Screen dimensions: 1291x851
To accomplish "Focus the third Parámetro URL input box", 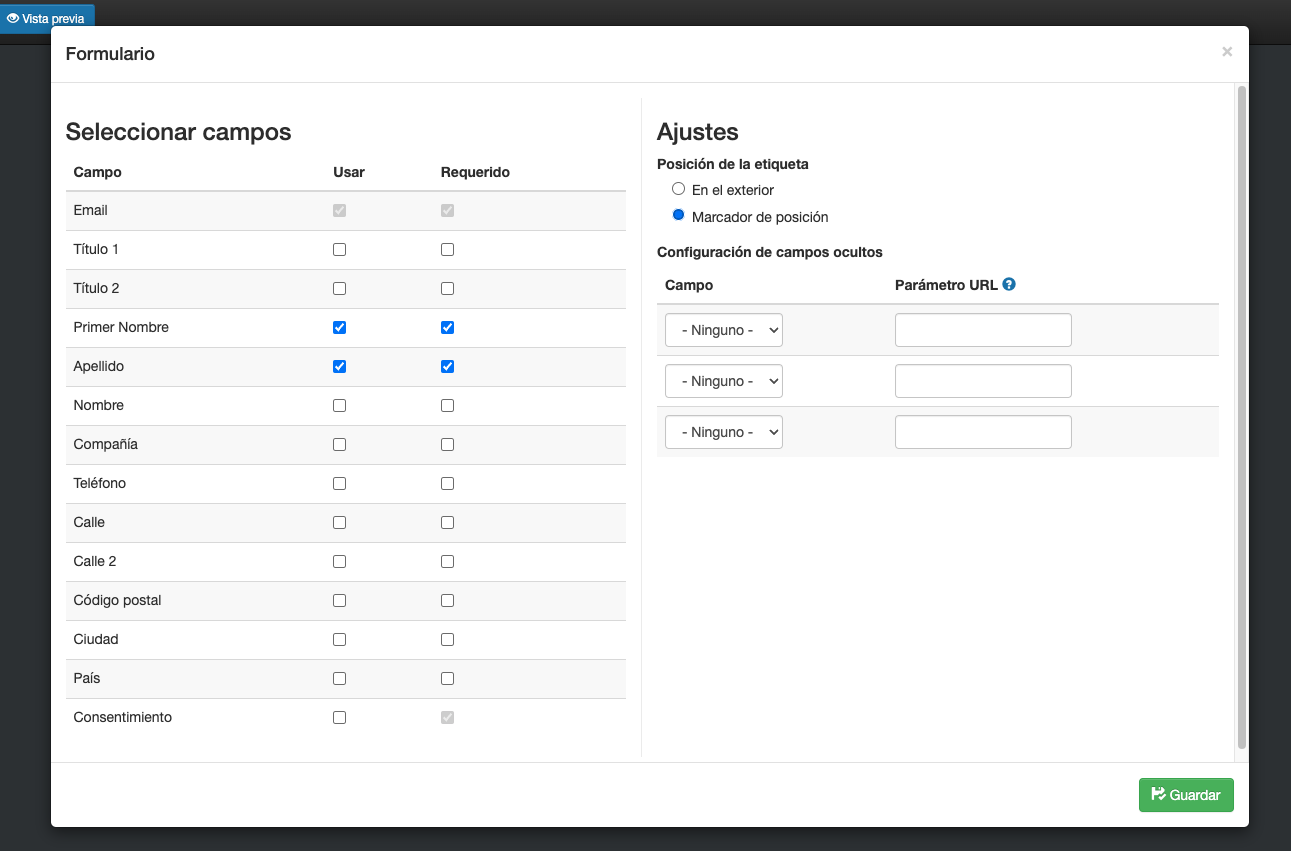I will point(983,432).
